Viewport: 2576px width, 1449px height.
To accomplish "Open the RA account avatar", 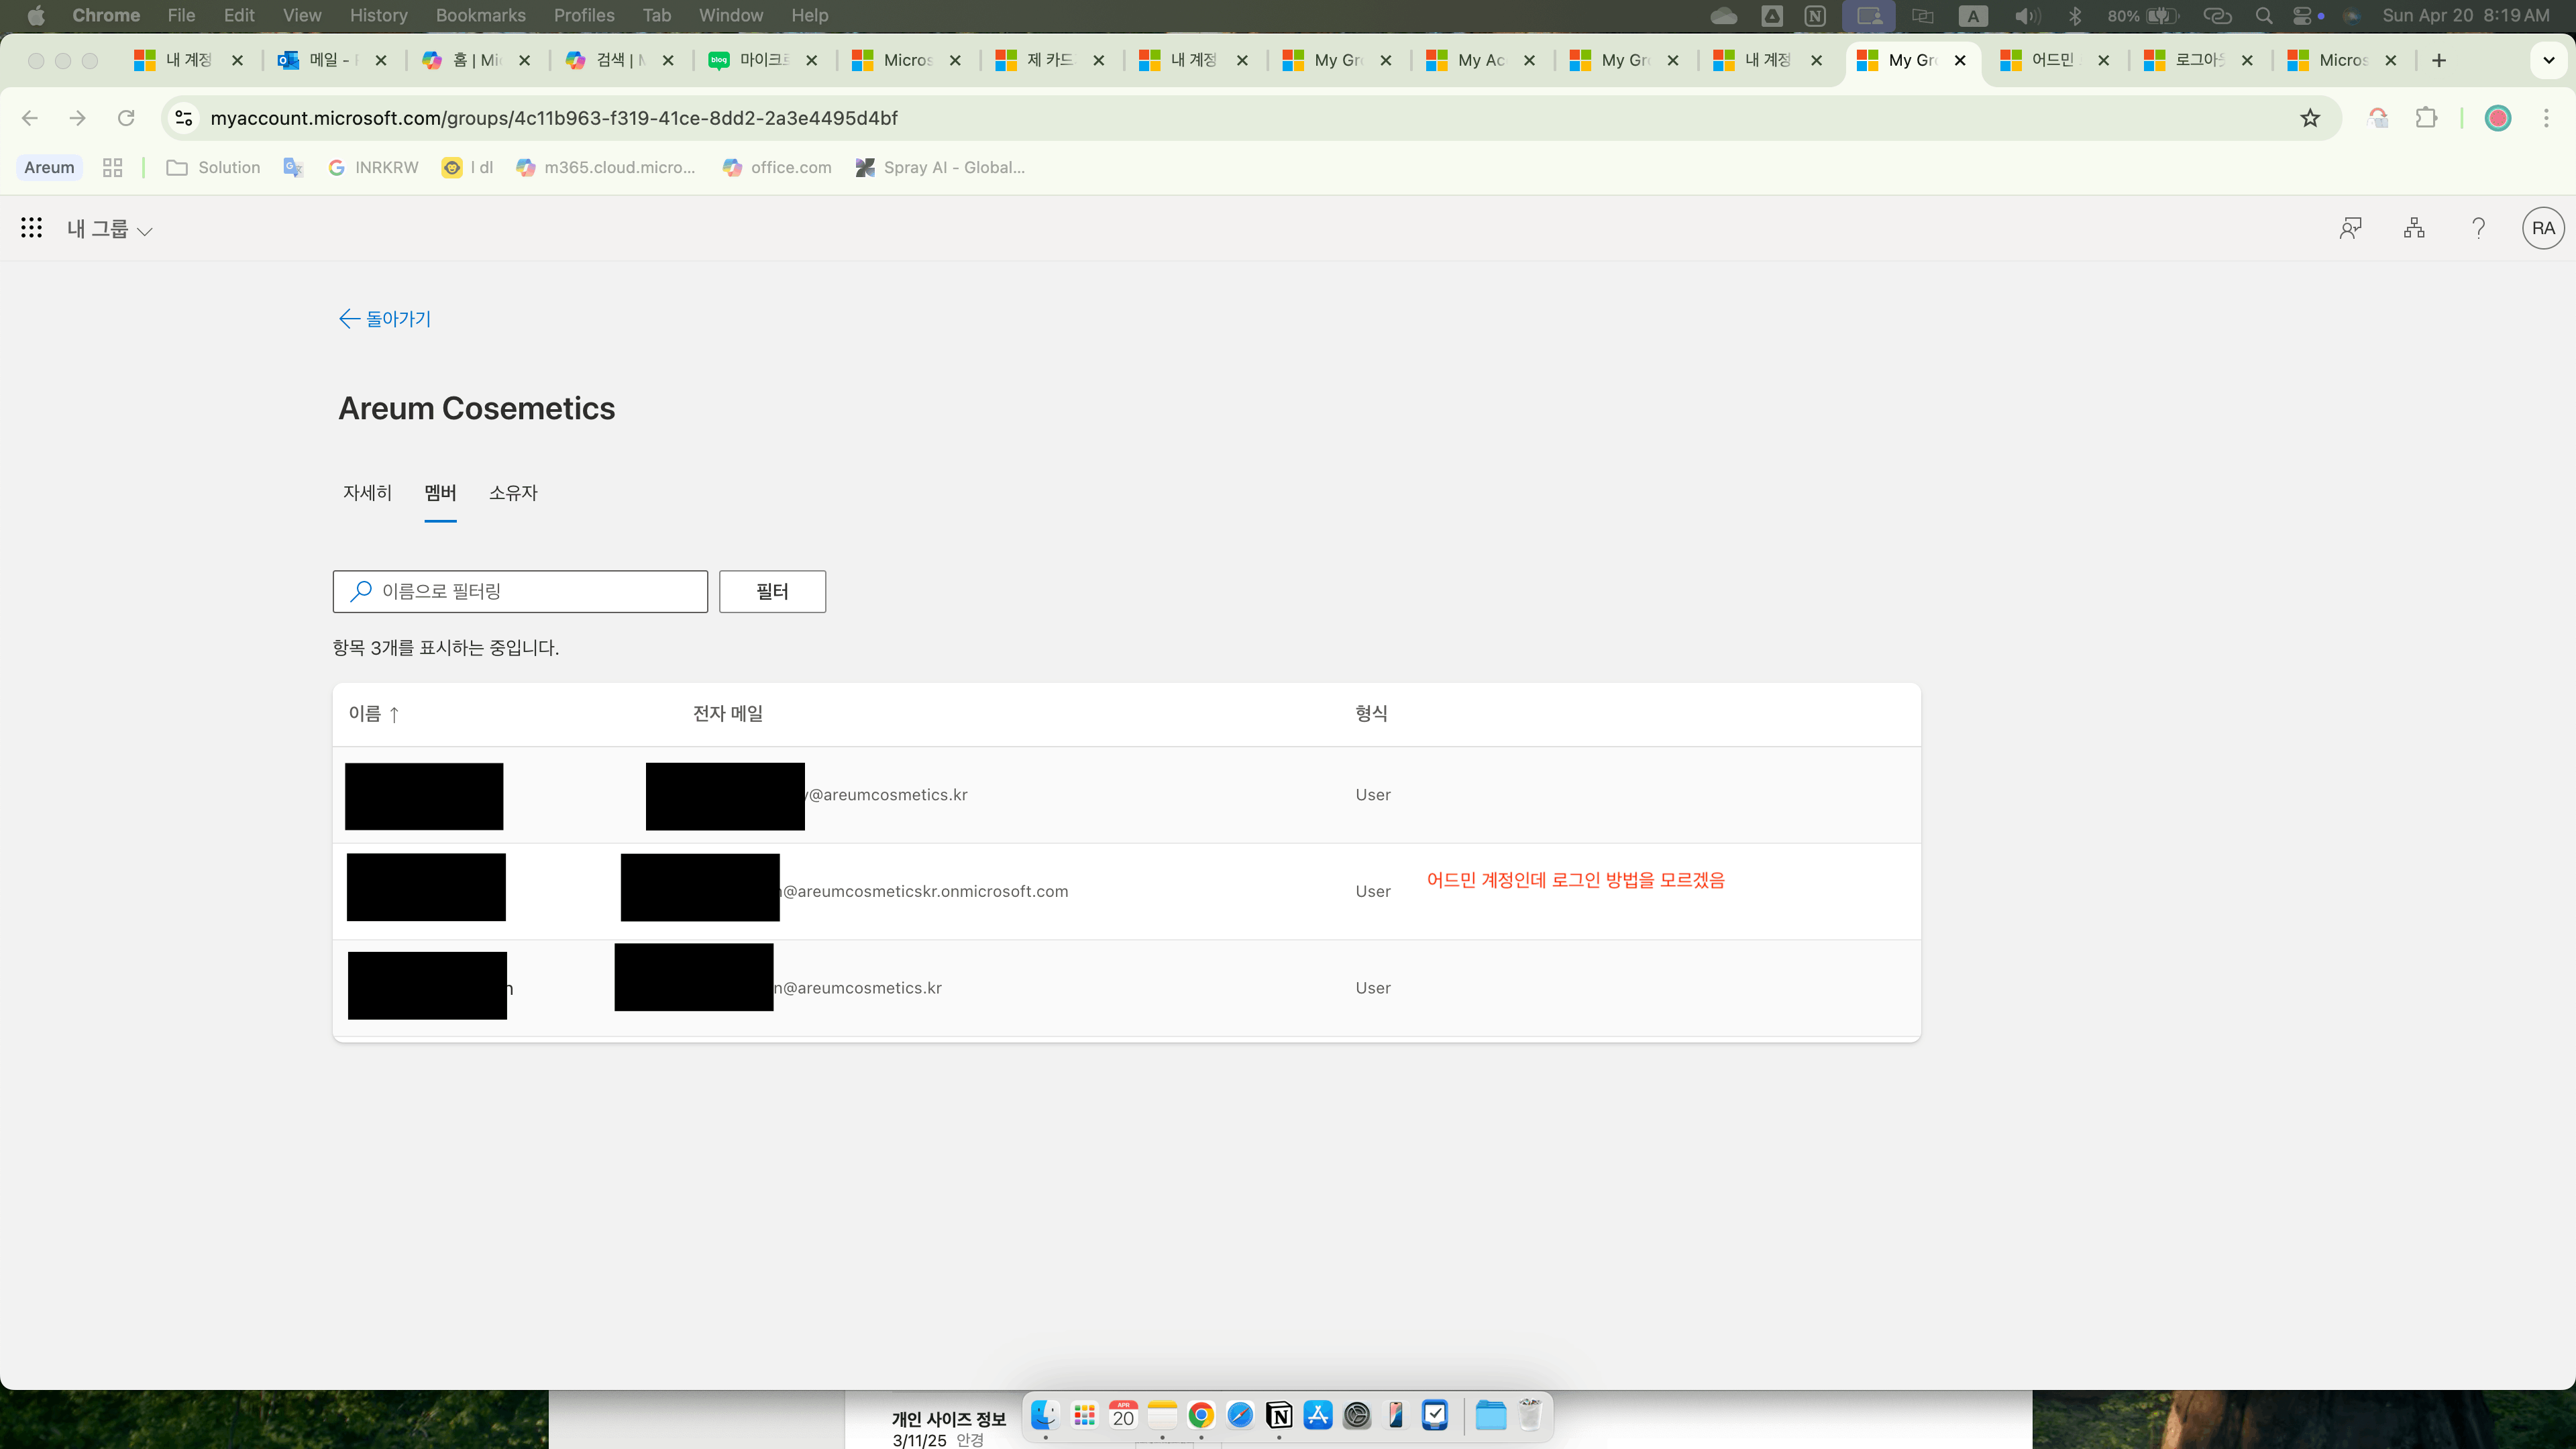I will point(2543,229).
